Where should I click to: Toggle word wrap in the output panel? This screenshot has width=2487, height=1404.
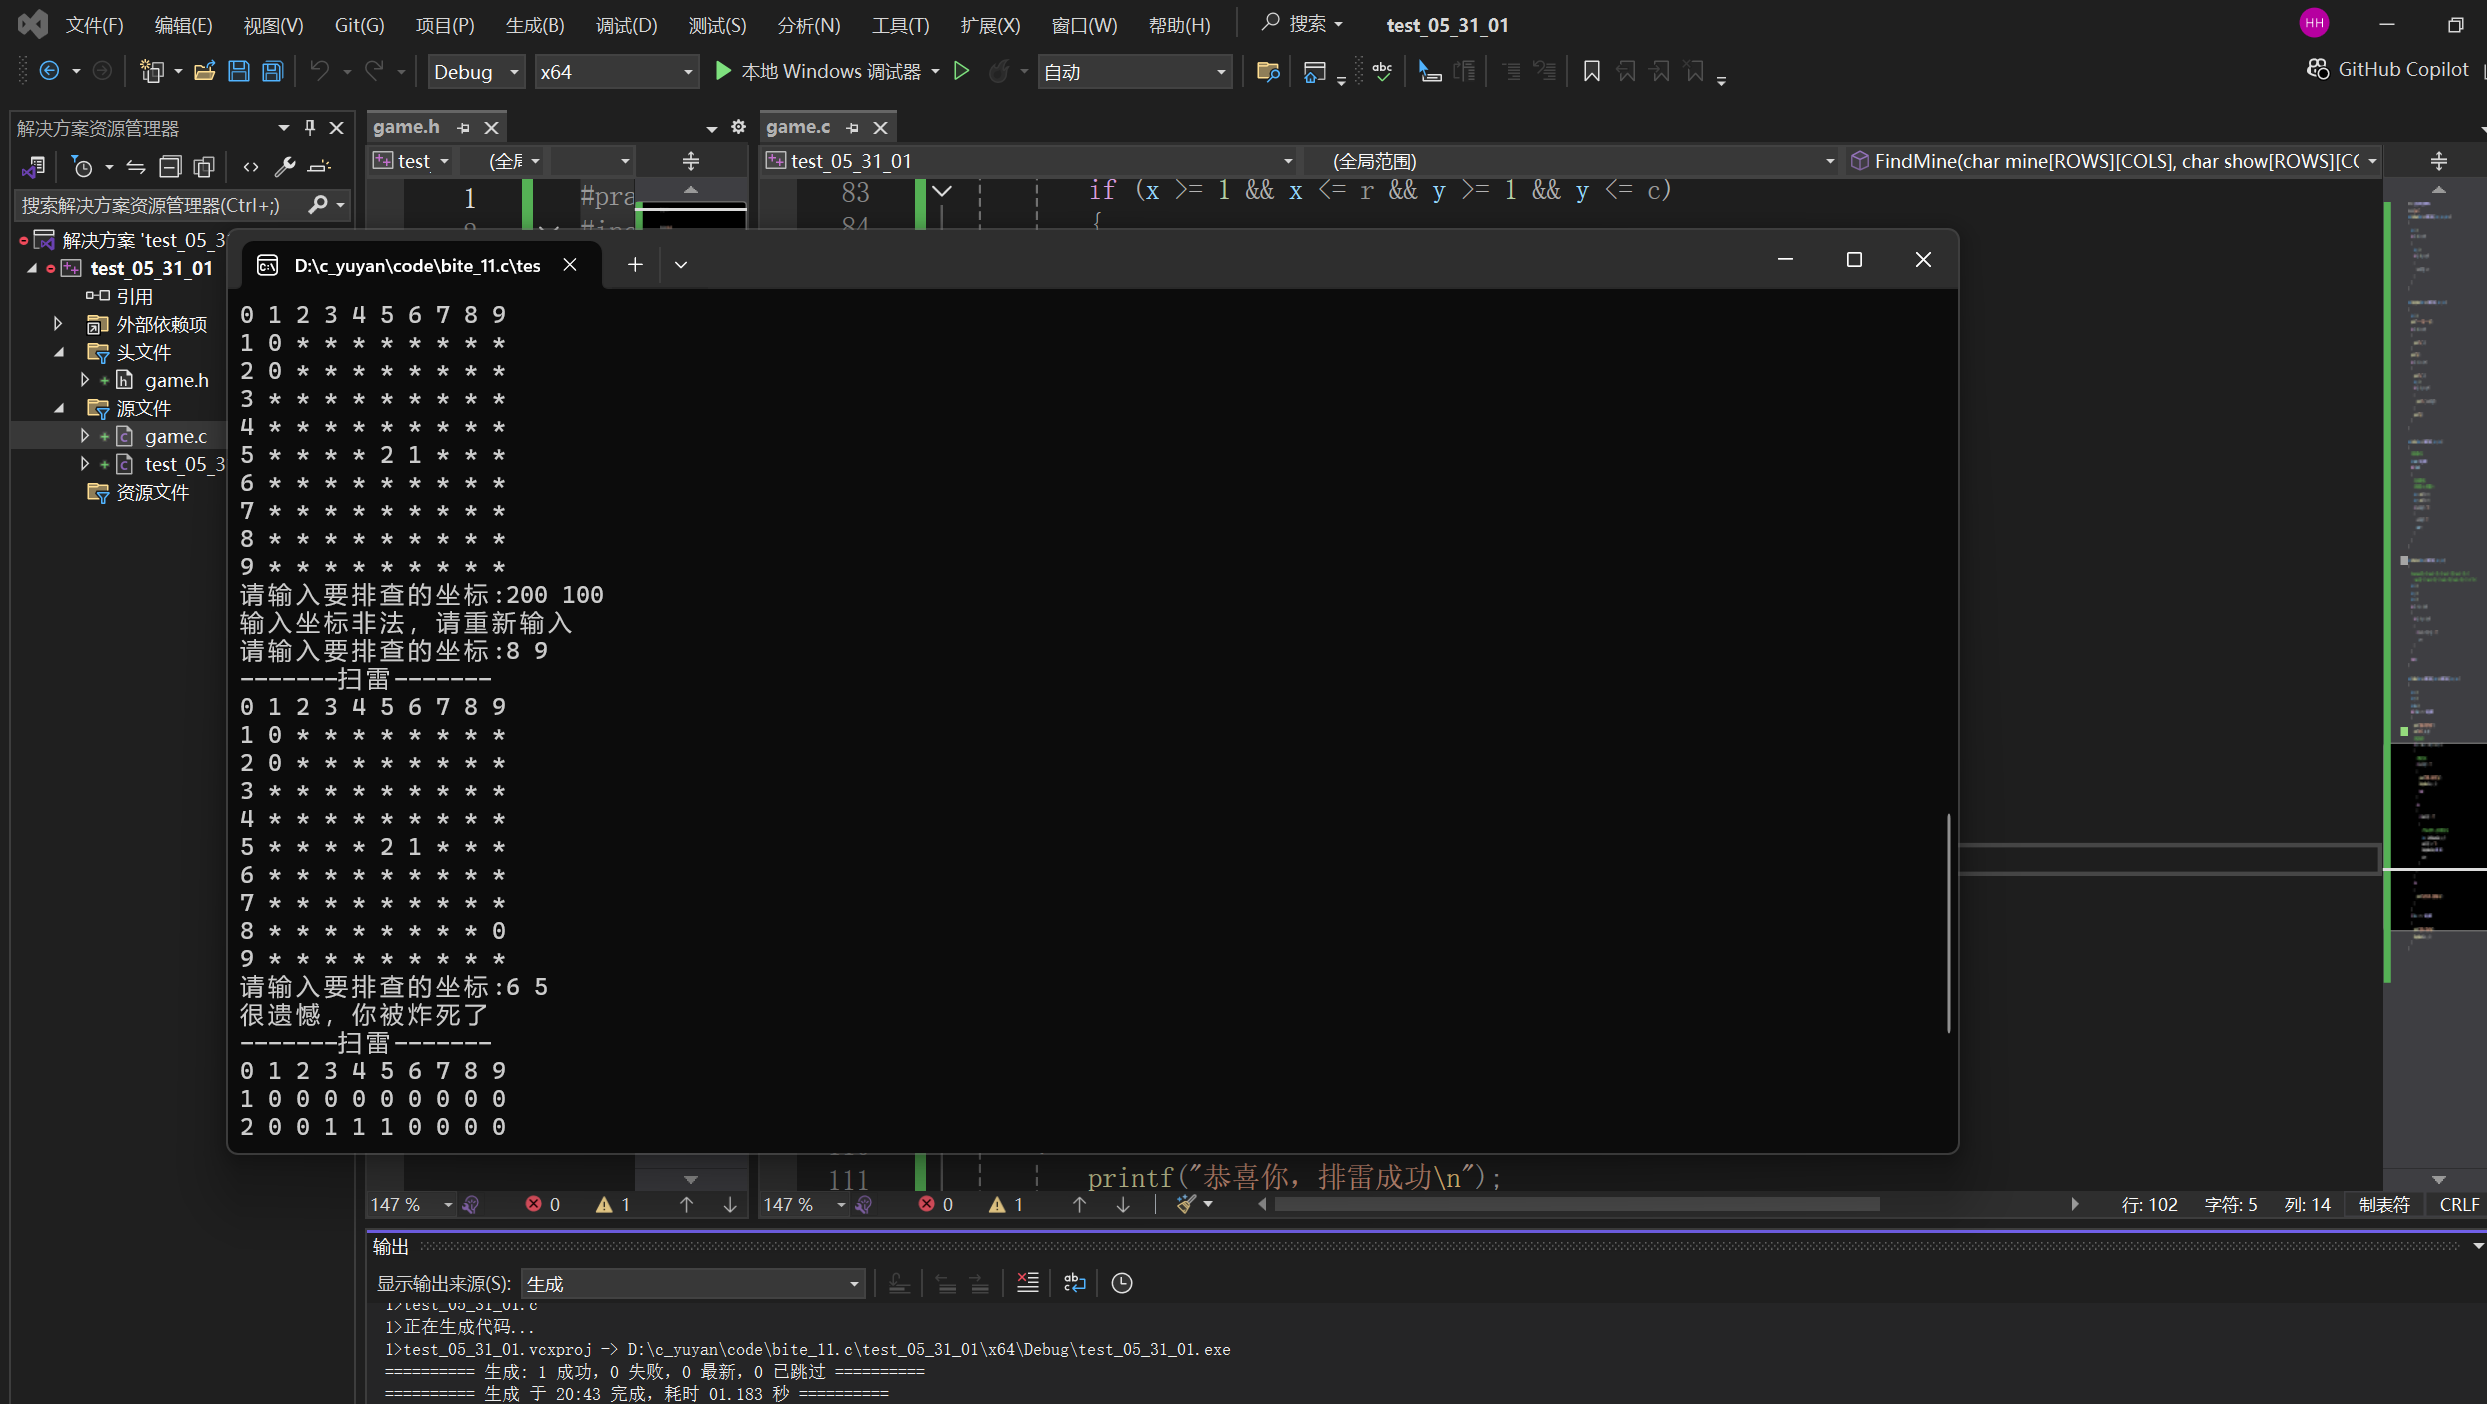tap(1075, 1283)
